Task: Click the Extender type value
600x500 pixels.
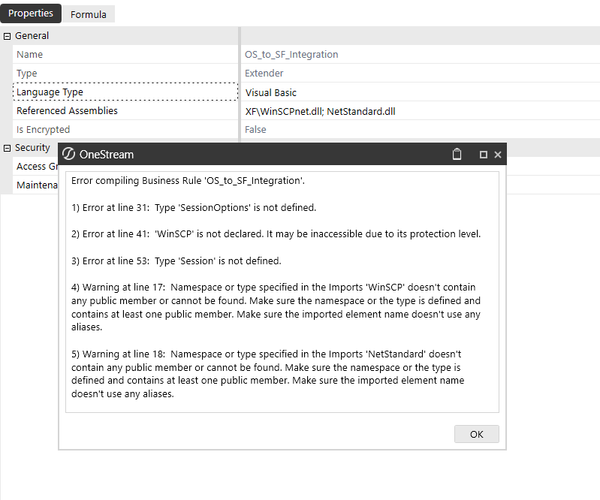Action: tap(264, 73)
